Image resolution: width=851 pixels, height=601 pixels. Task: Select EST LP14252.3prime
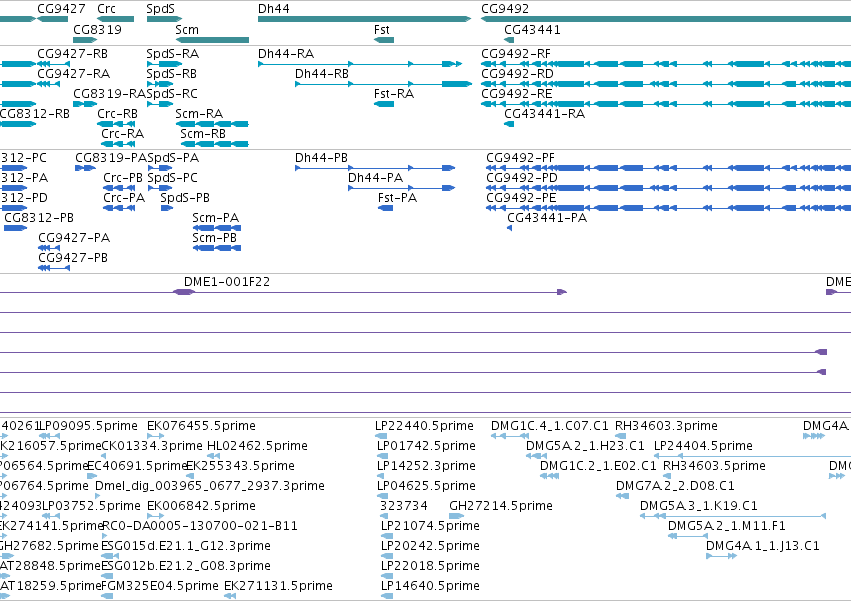(x=381, y=476)
